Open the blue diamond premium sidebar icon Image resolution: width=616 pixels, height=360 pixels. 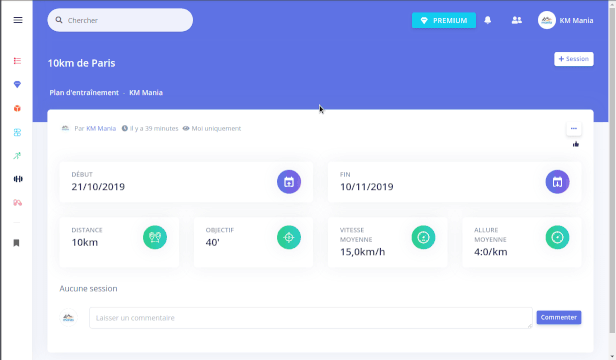(17, 84)
